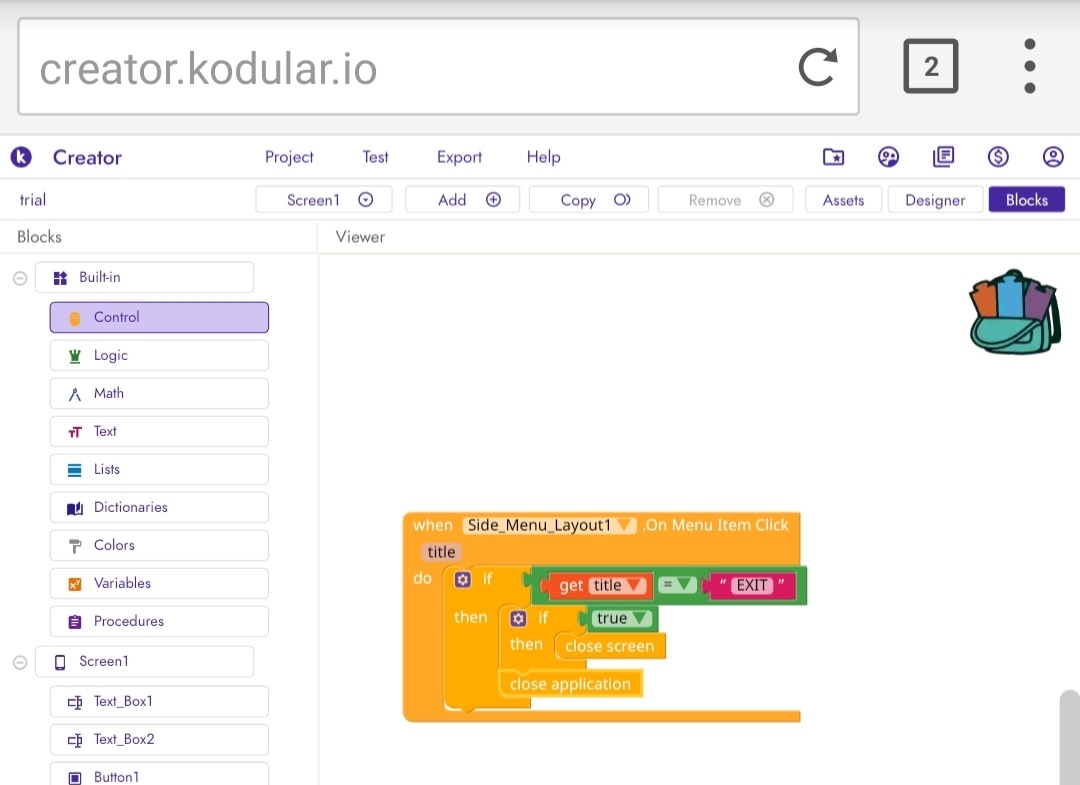Switch to the Designer view
The height and width of the screenshot is (785, 1080).
pos(935,200)
